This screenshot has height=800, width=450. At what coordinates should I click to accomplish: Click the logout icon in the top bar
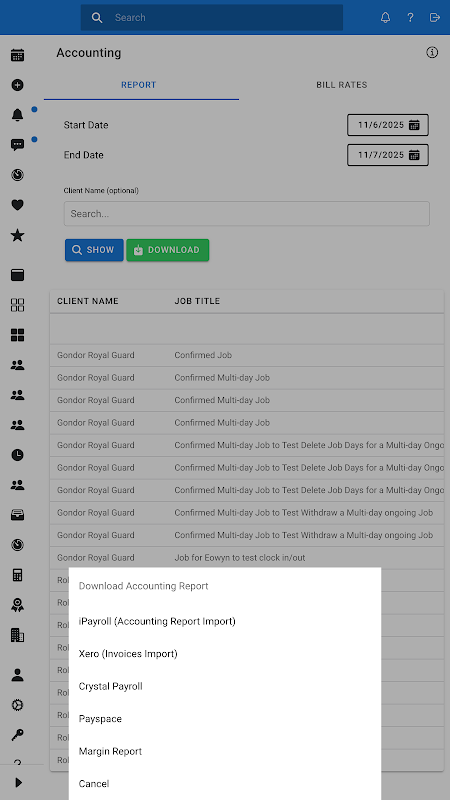point(435,17)
